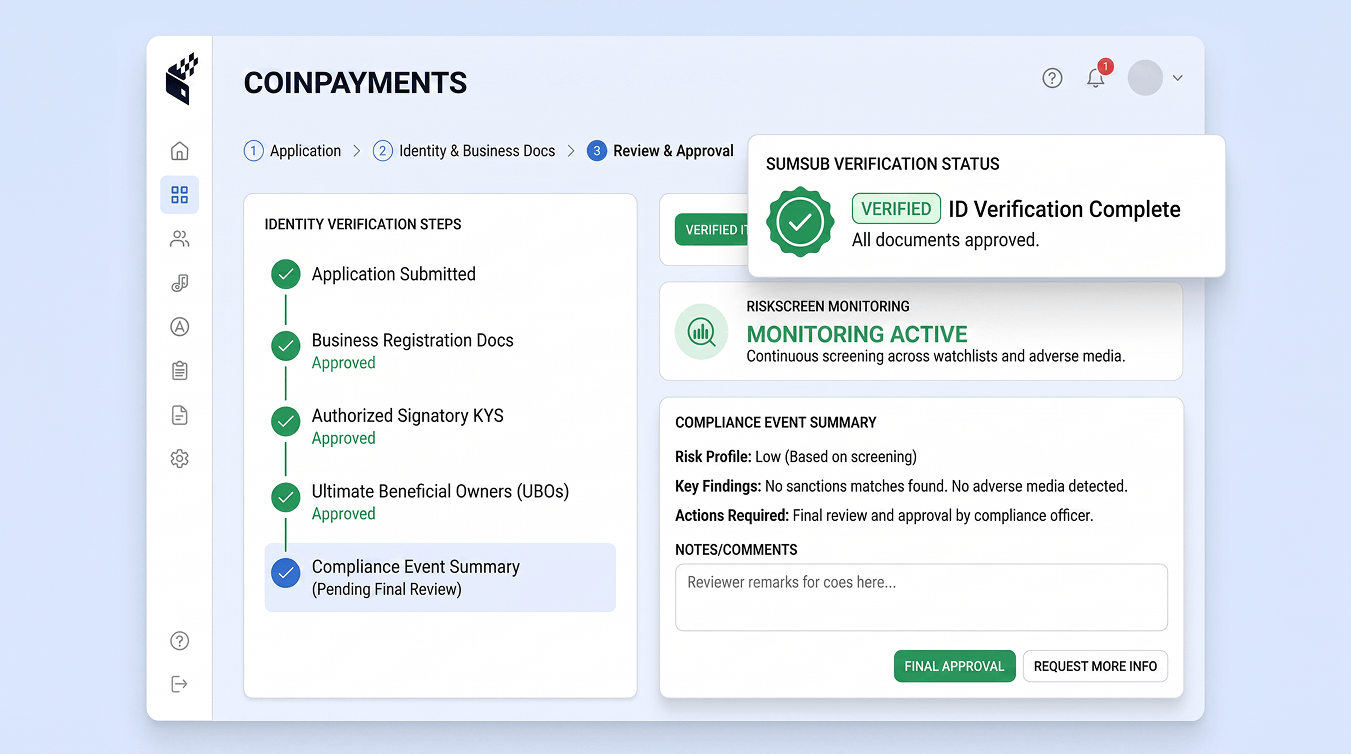Click the 'Risk Profile: Low' line
Viewport: 1351px width, 754px height.
[x=796, y=457]
